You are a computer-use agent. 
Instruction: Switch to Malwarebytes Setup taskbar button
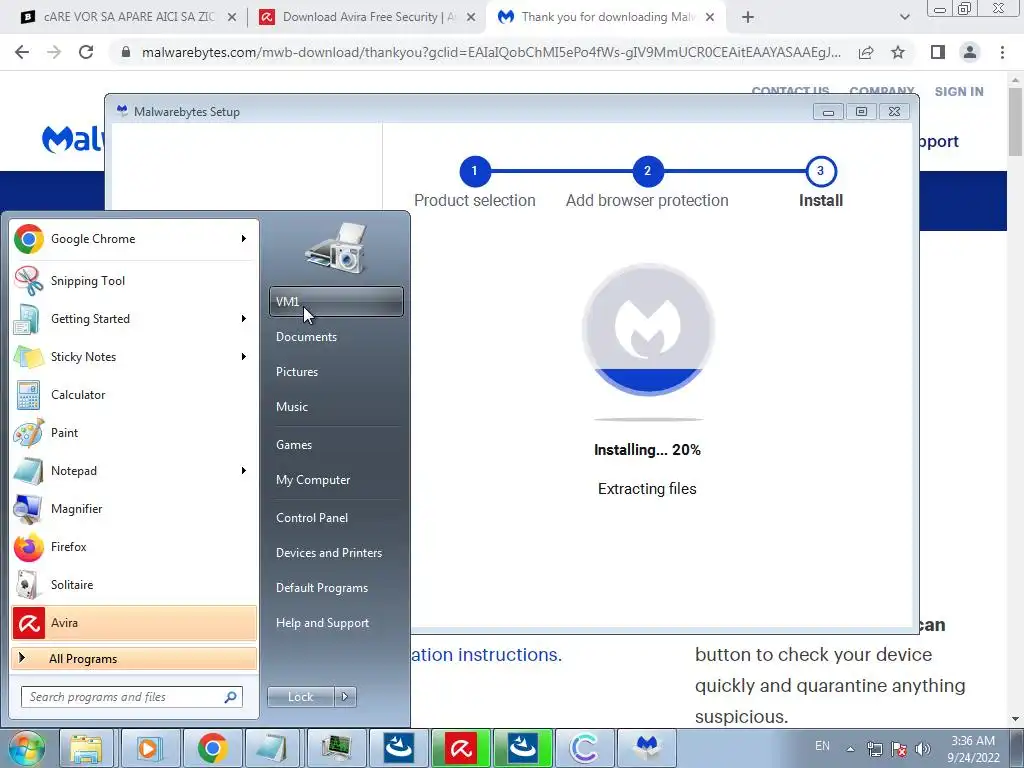coord(647,748)
